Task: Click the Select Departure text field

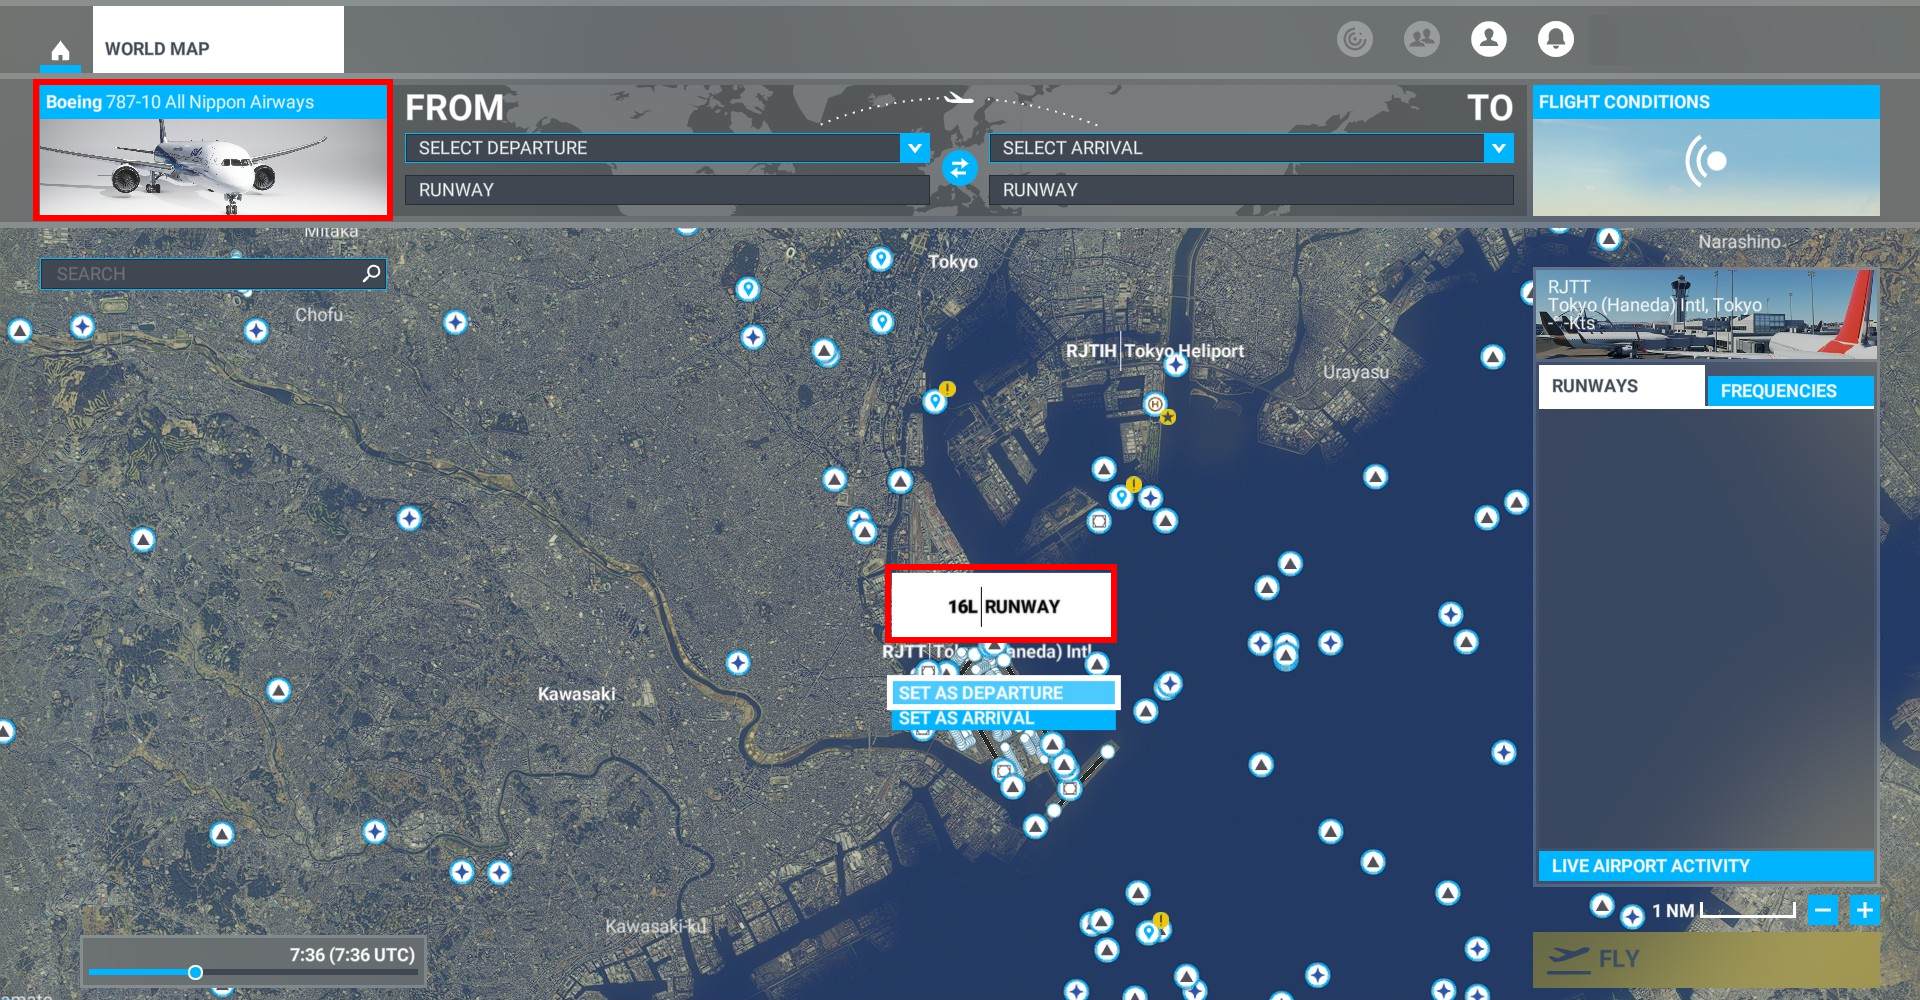Action: tap(652, 148)
